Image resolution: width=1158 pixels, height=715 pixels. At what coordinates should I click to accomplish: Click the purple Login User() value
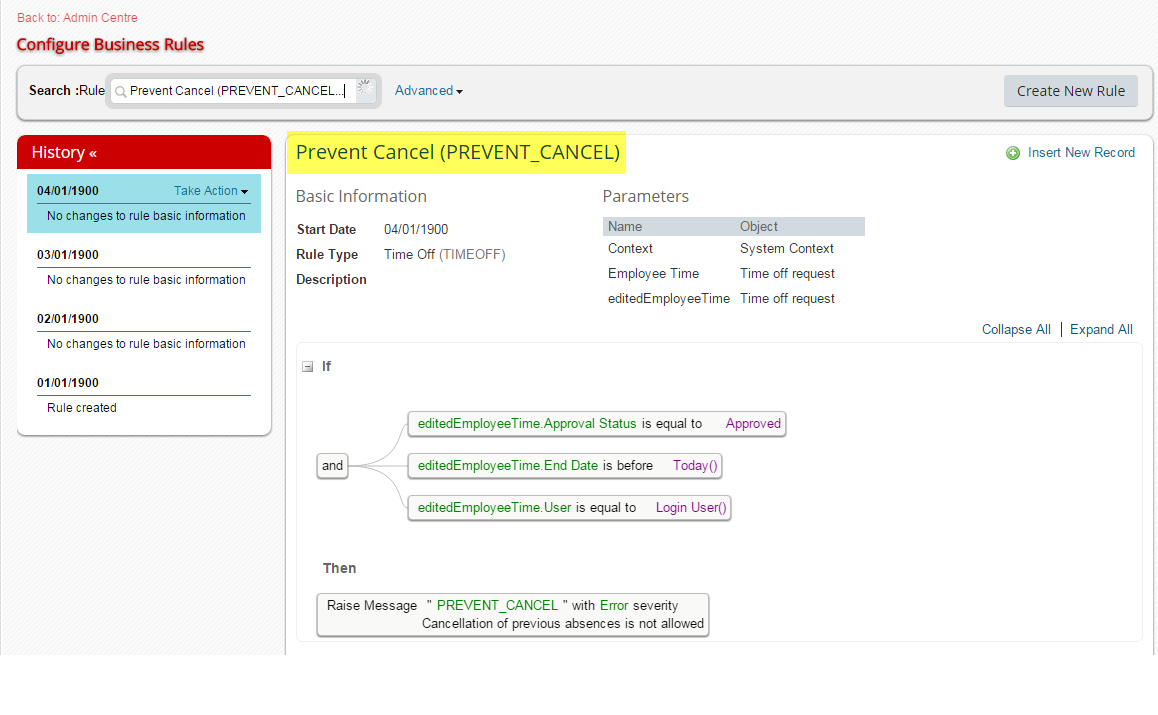(691, 508)
